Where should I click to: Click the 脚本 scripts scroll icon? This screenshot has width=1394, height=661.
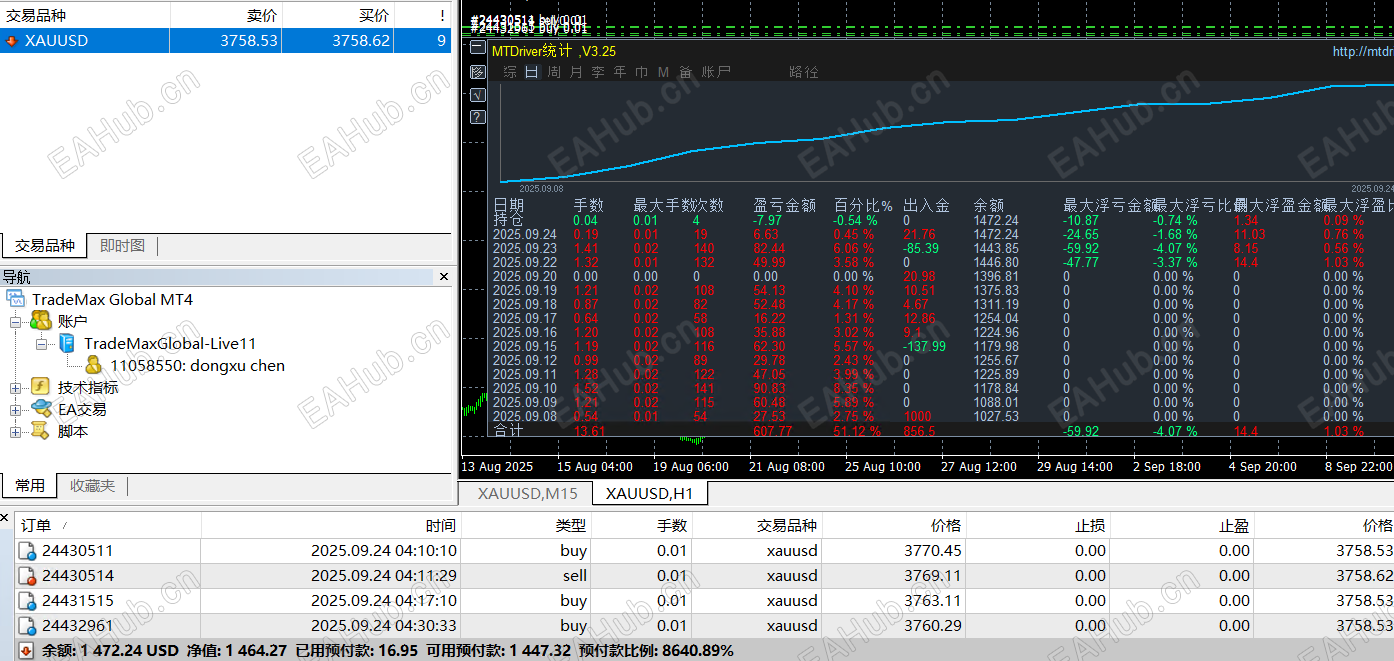pos(41,431)
